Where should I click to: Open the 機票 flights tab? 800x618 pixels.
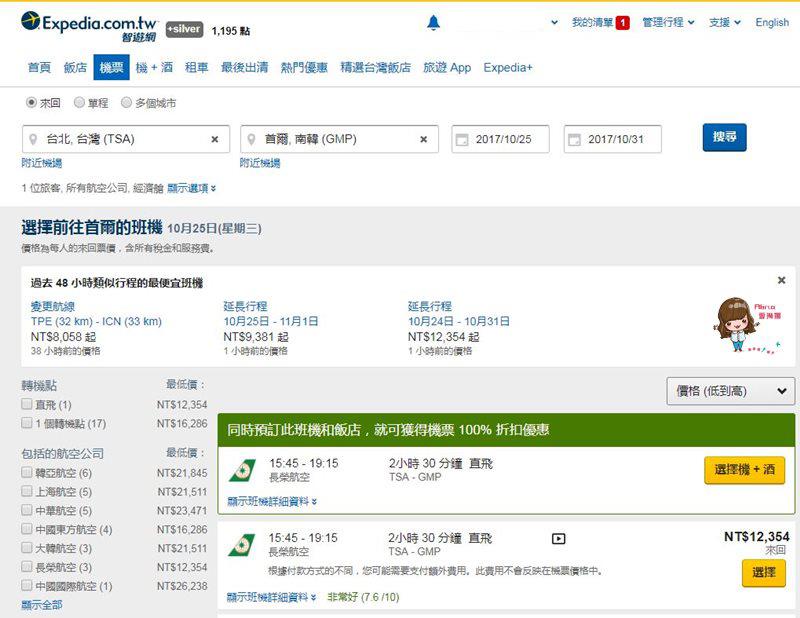coord(111,67)
